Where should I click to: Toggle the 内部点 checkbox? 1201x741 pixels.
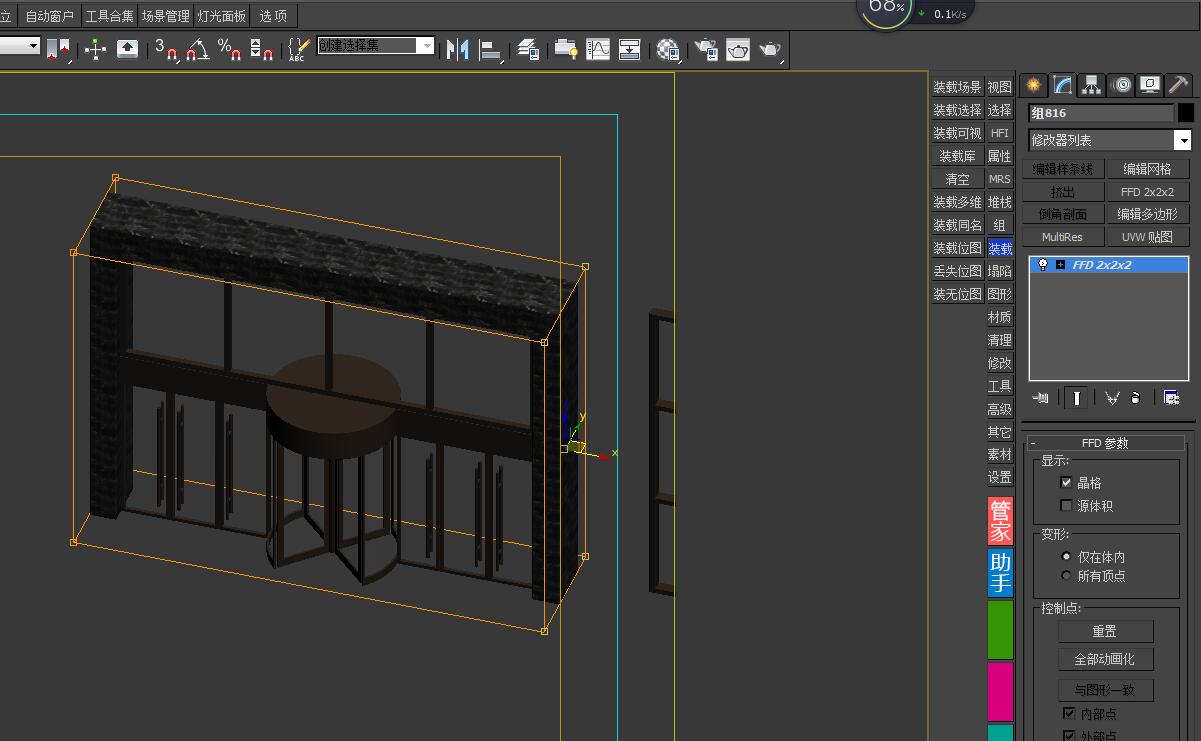point(1068,714)
